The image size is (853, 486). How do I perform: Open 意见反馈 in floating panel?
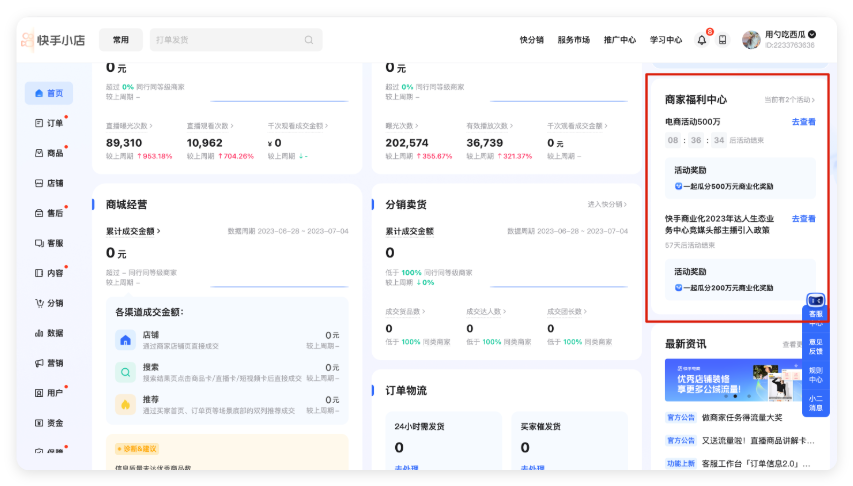point(815,347)
